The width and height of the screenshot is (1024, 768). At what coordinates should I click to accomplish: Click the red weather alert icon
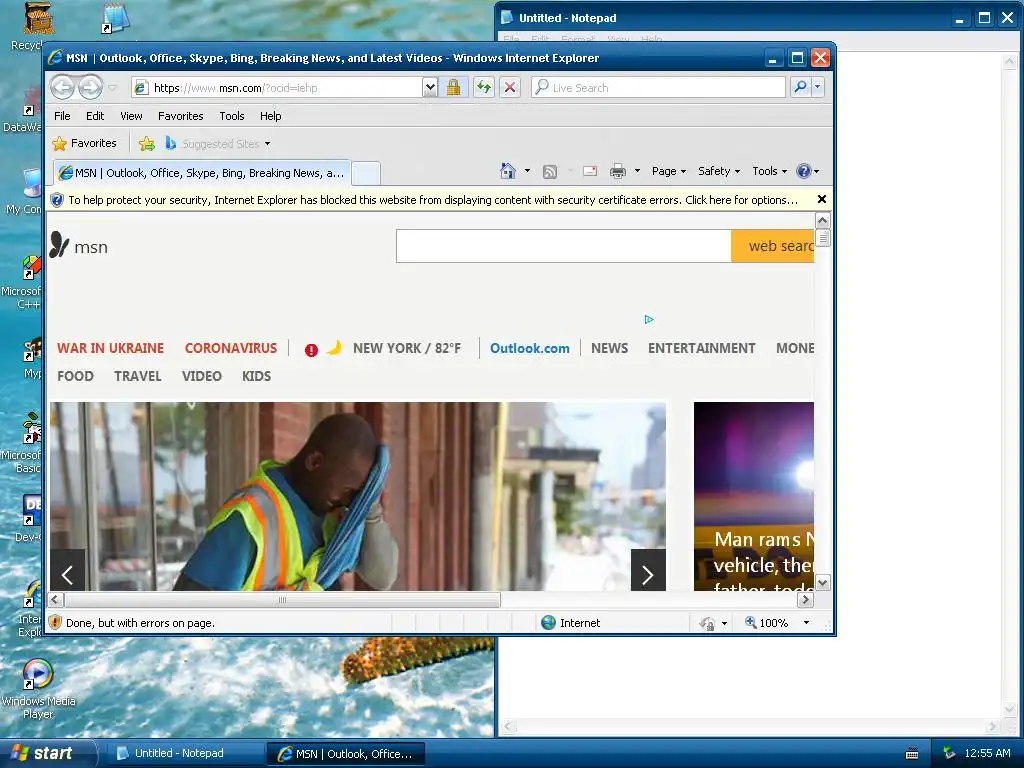pos(312,350)
